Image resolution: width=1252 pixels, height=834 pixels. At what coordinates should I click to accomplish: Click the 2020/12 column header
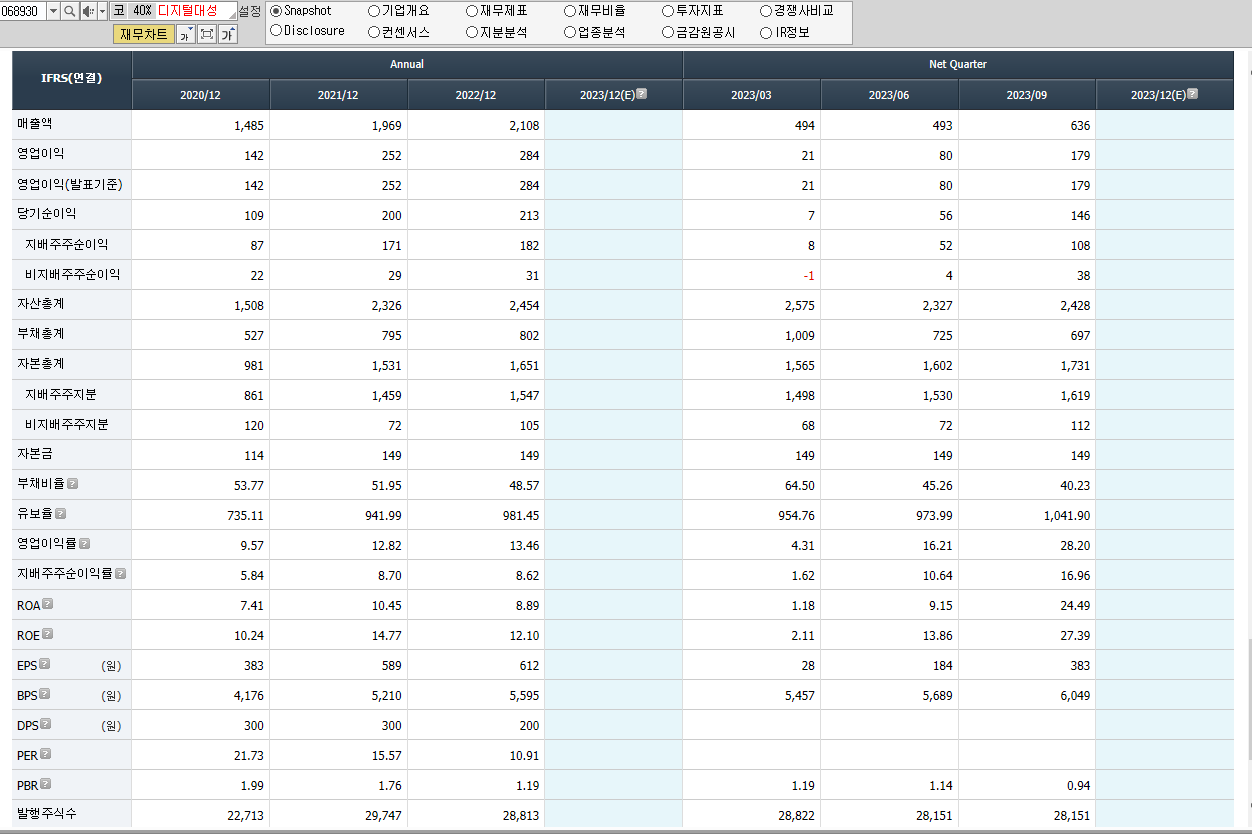200,95
